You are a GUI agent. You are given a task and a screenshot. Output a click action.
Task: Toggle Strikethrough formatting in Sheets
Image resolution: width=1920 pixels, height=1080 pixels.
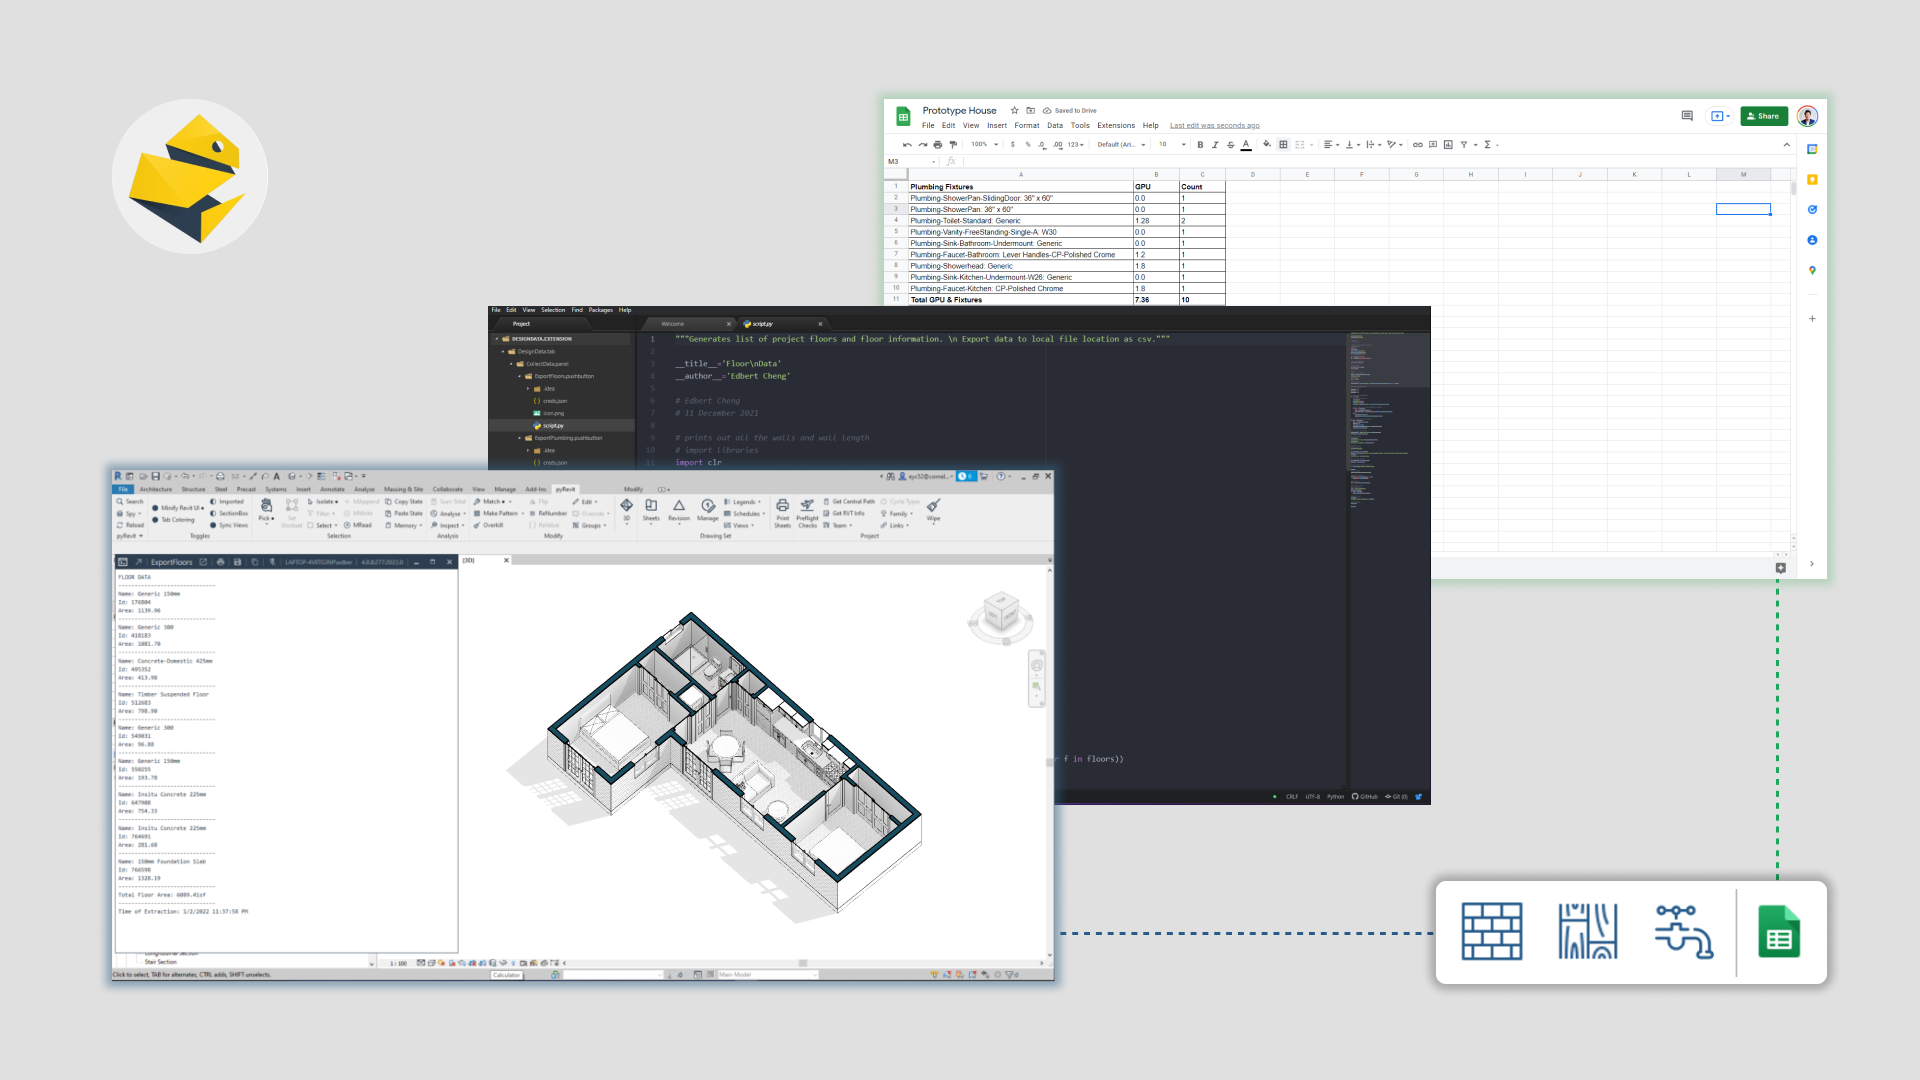click(x=1230, y=145)
